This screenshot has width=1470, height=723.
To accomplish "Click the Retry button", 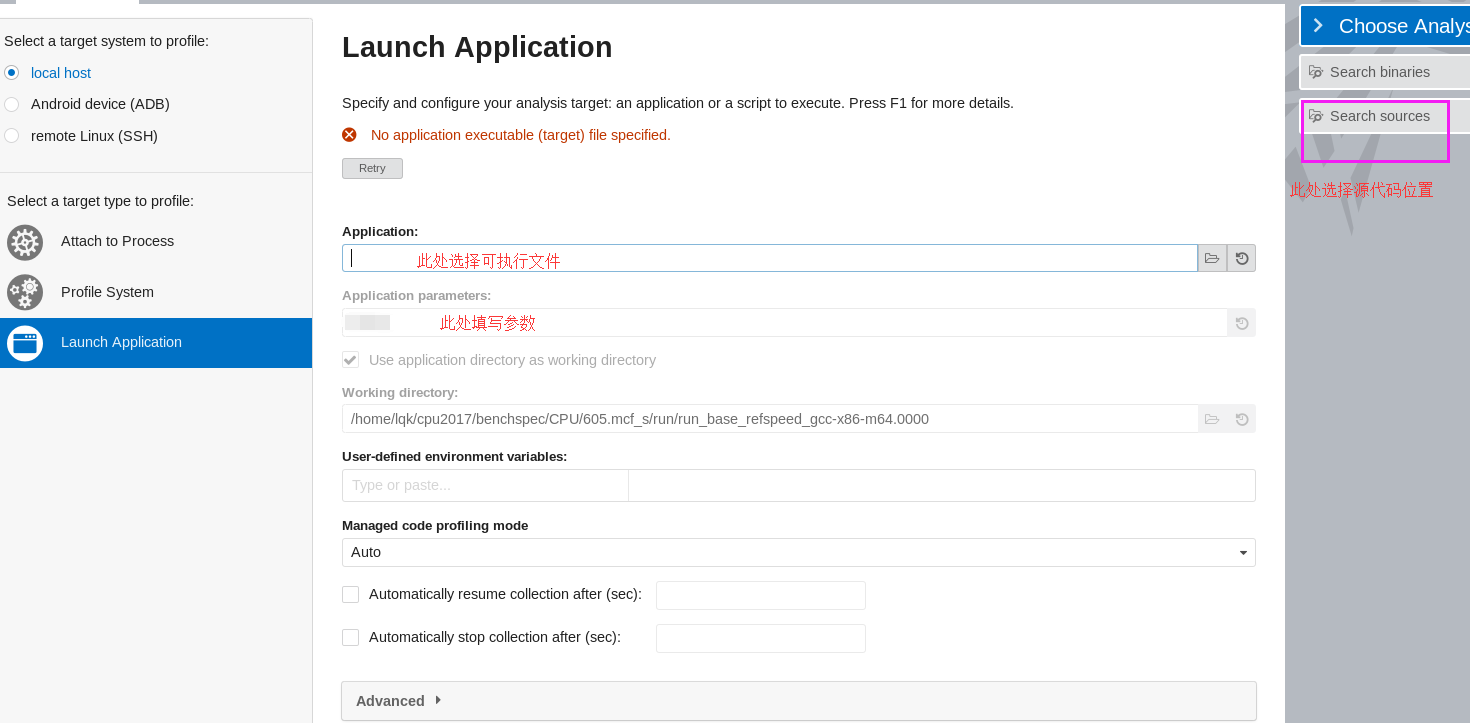I will (372, 168).
